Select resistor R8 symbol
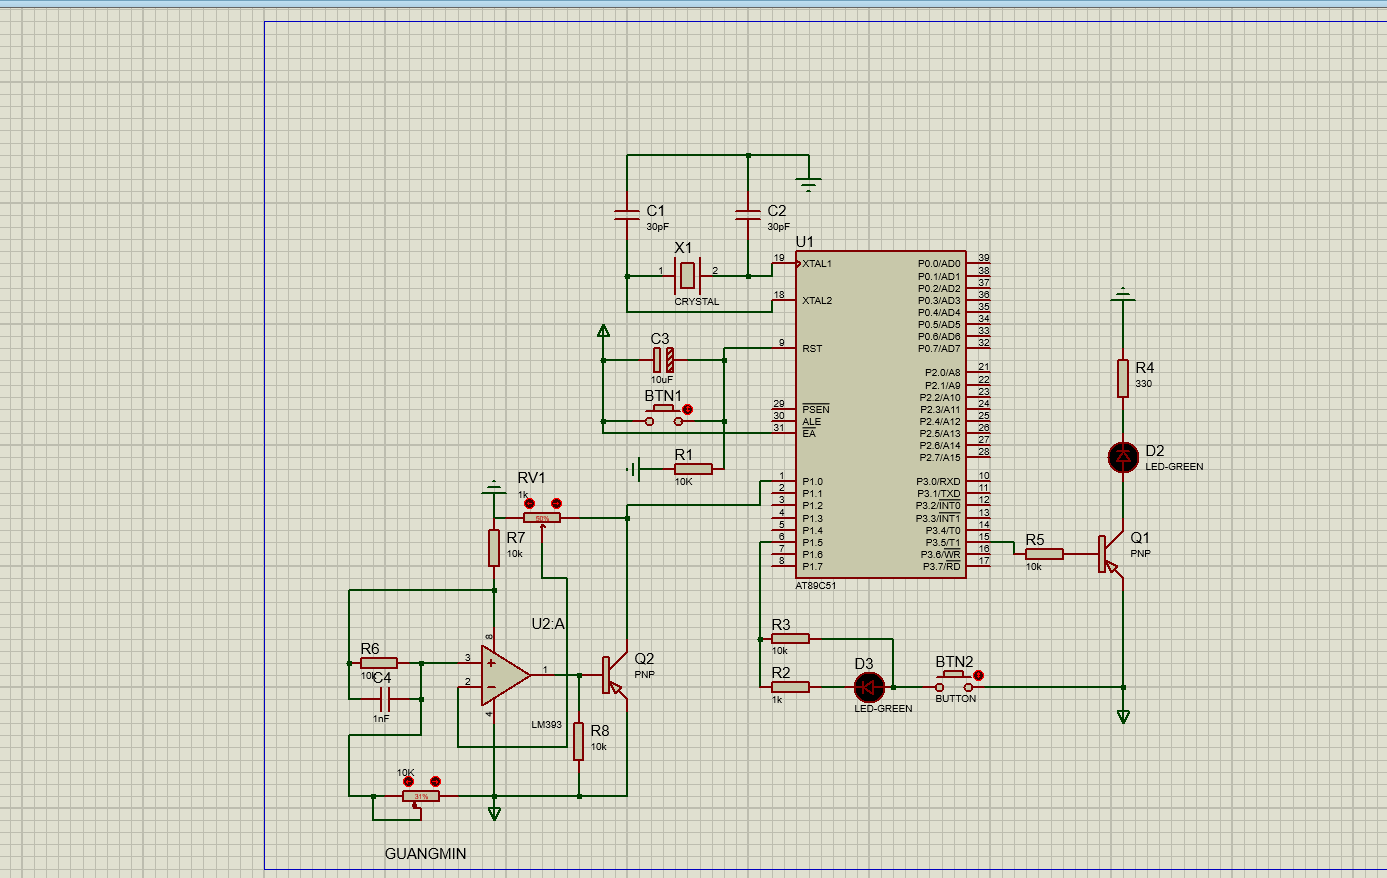 [x=579, y=741]
